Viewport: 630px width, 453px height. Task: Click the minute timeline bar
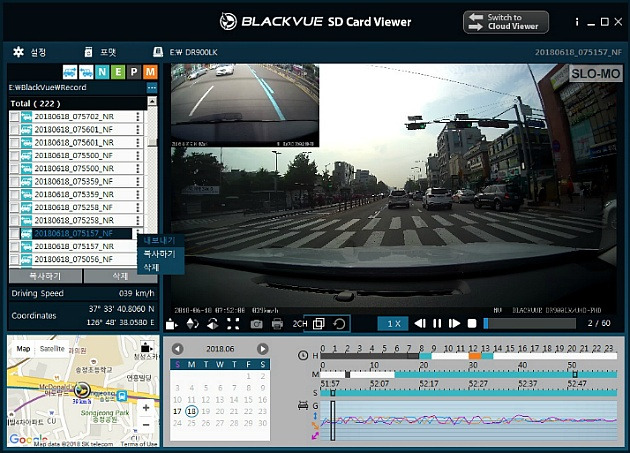(468, 375)
